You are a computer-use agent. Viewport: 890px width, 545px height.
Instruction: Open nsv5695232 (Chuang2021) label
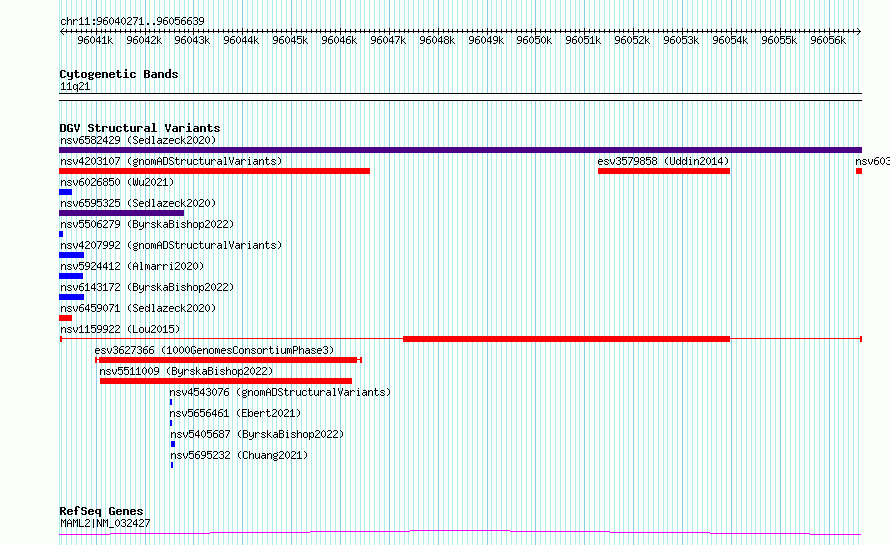pyautogui.click(x=239, y=455)
